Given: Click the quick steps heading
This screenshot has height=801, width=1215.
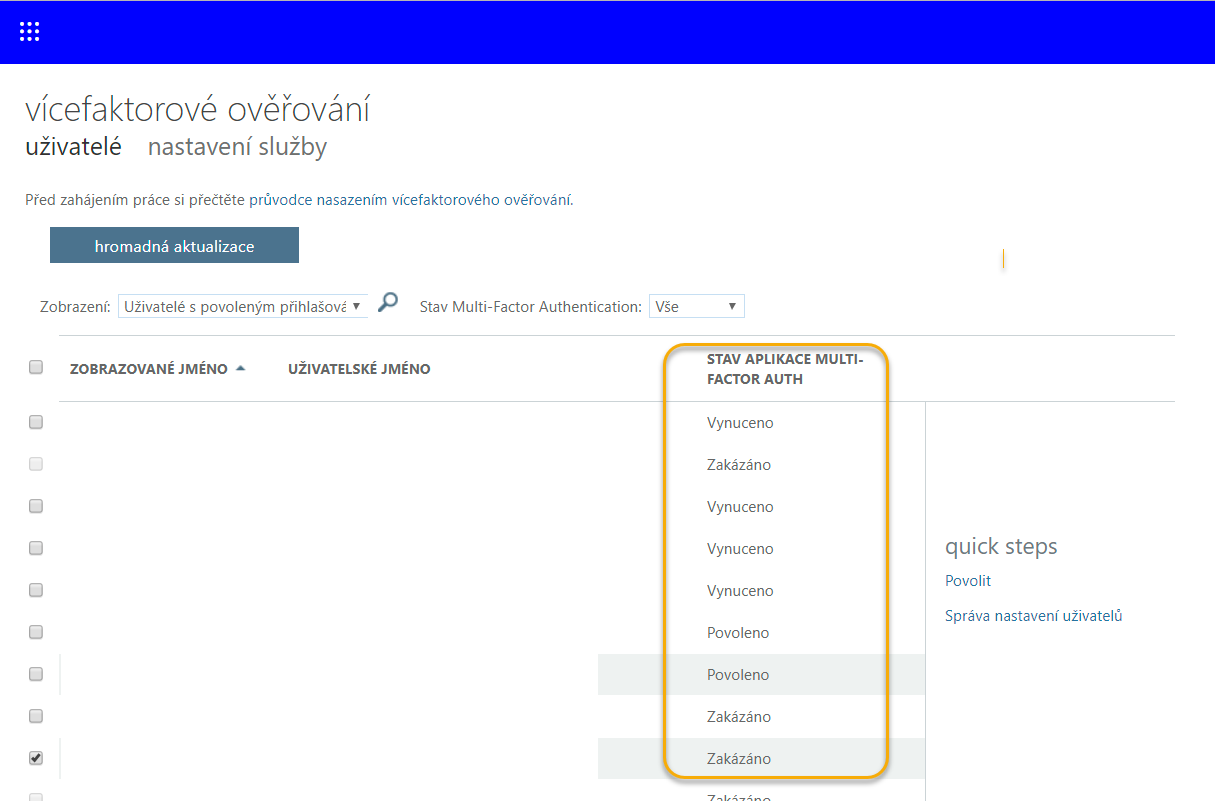Looking at the screenshot, I should (1001, 547).
